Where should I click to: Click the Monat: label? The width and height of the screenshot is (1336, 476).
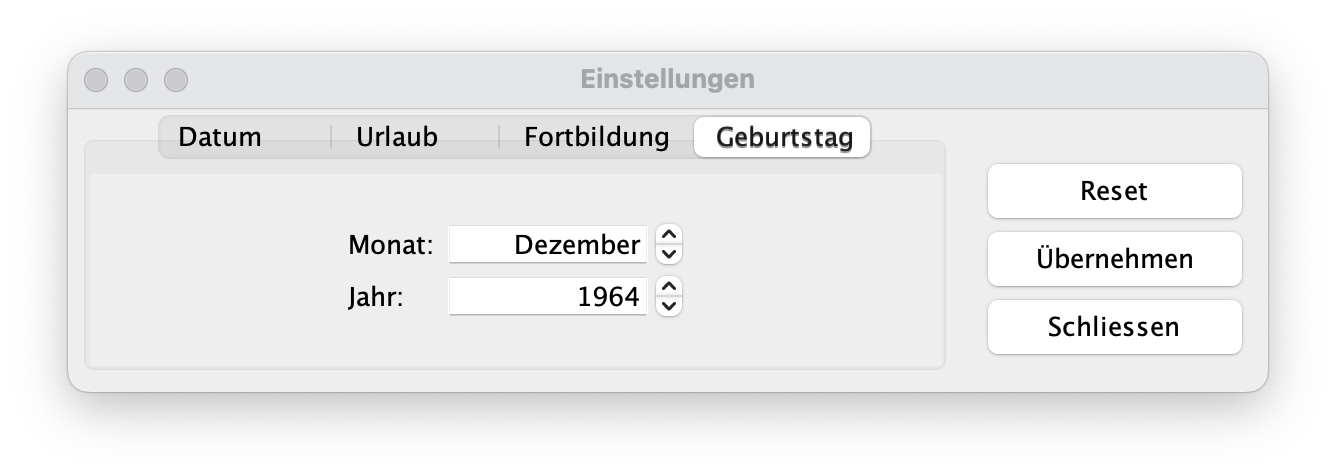click(391, 245)
